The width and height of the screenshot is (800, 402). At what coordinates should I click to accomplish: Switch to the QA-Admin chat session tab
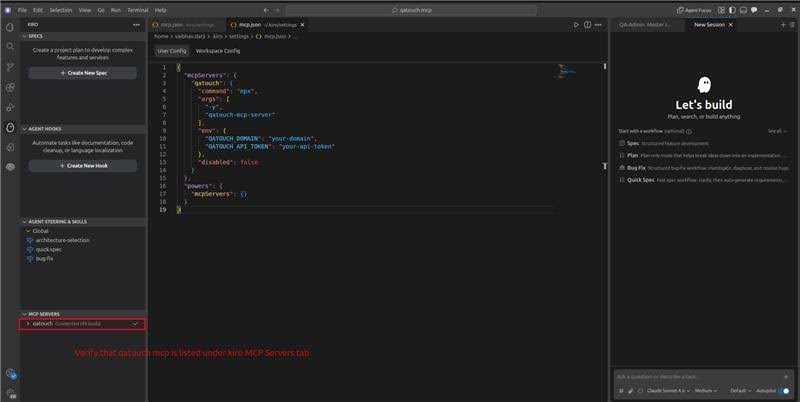coord(645,24)
